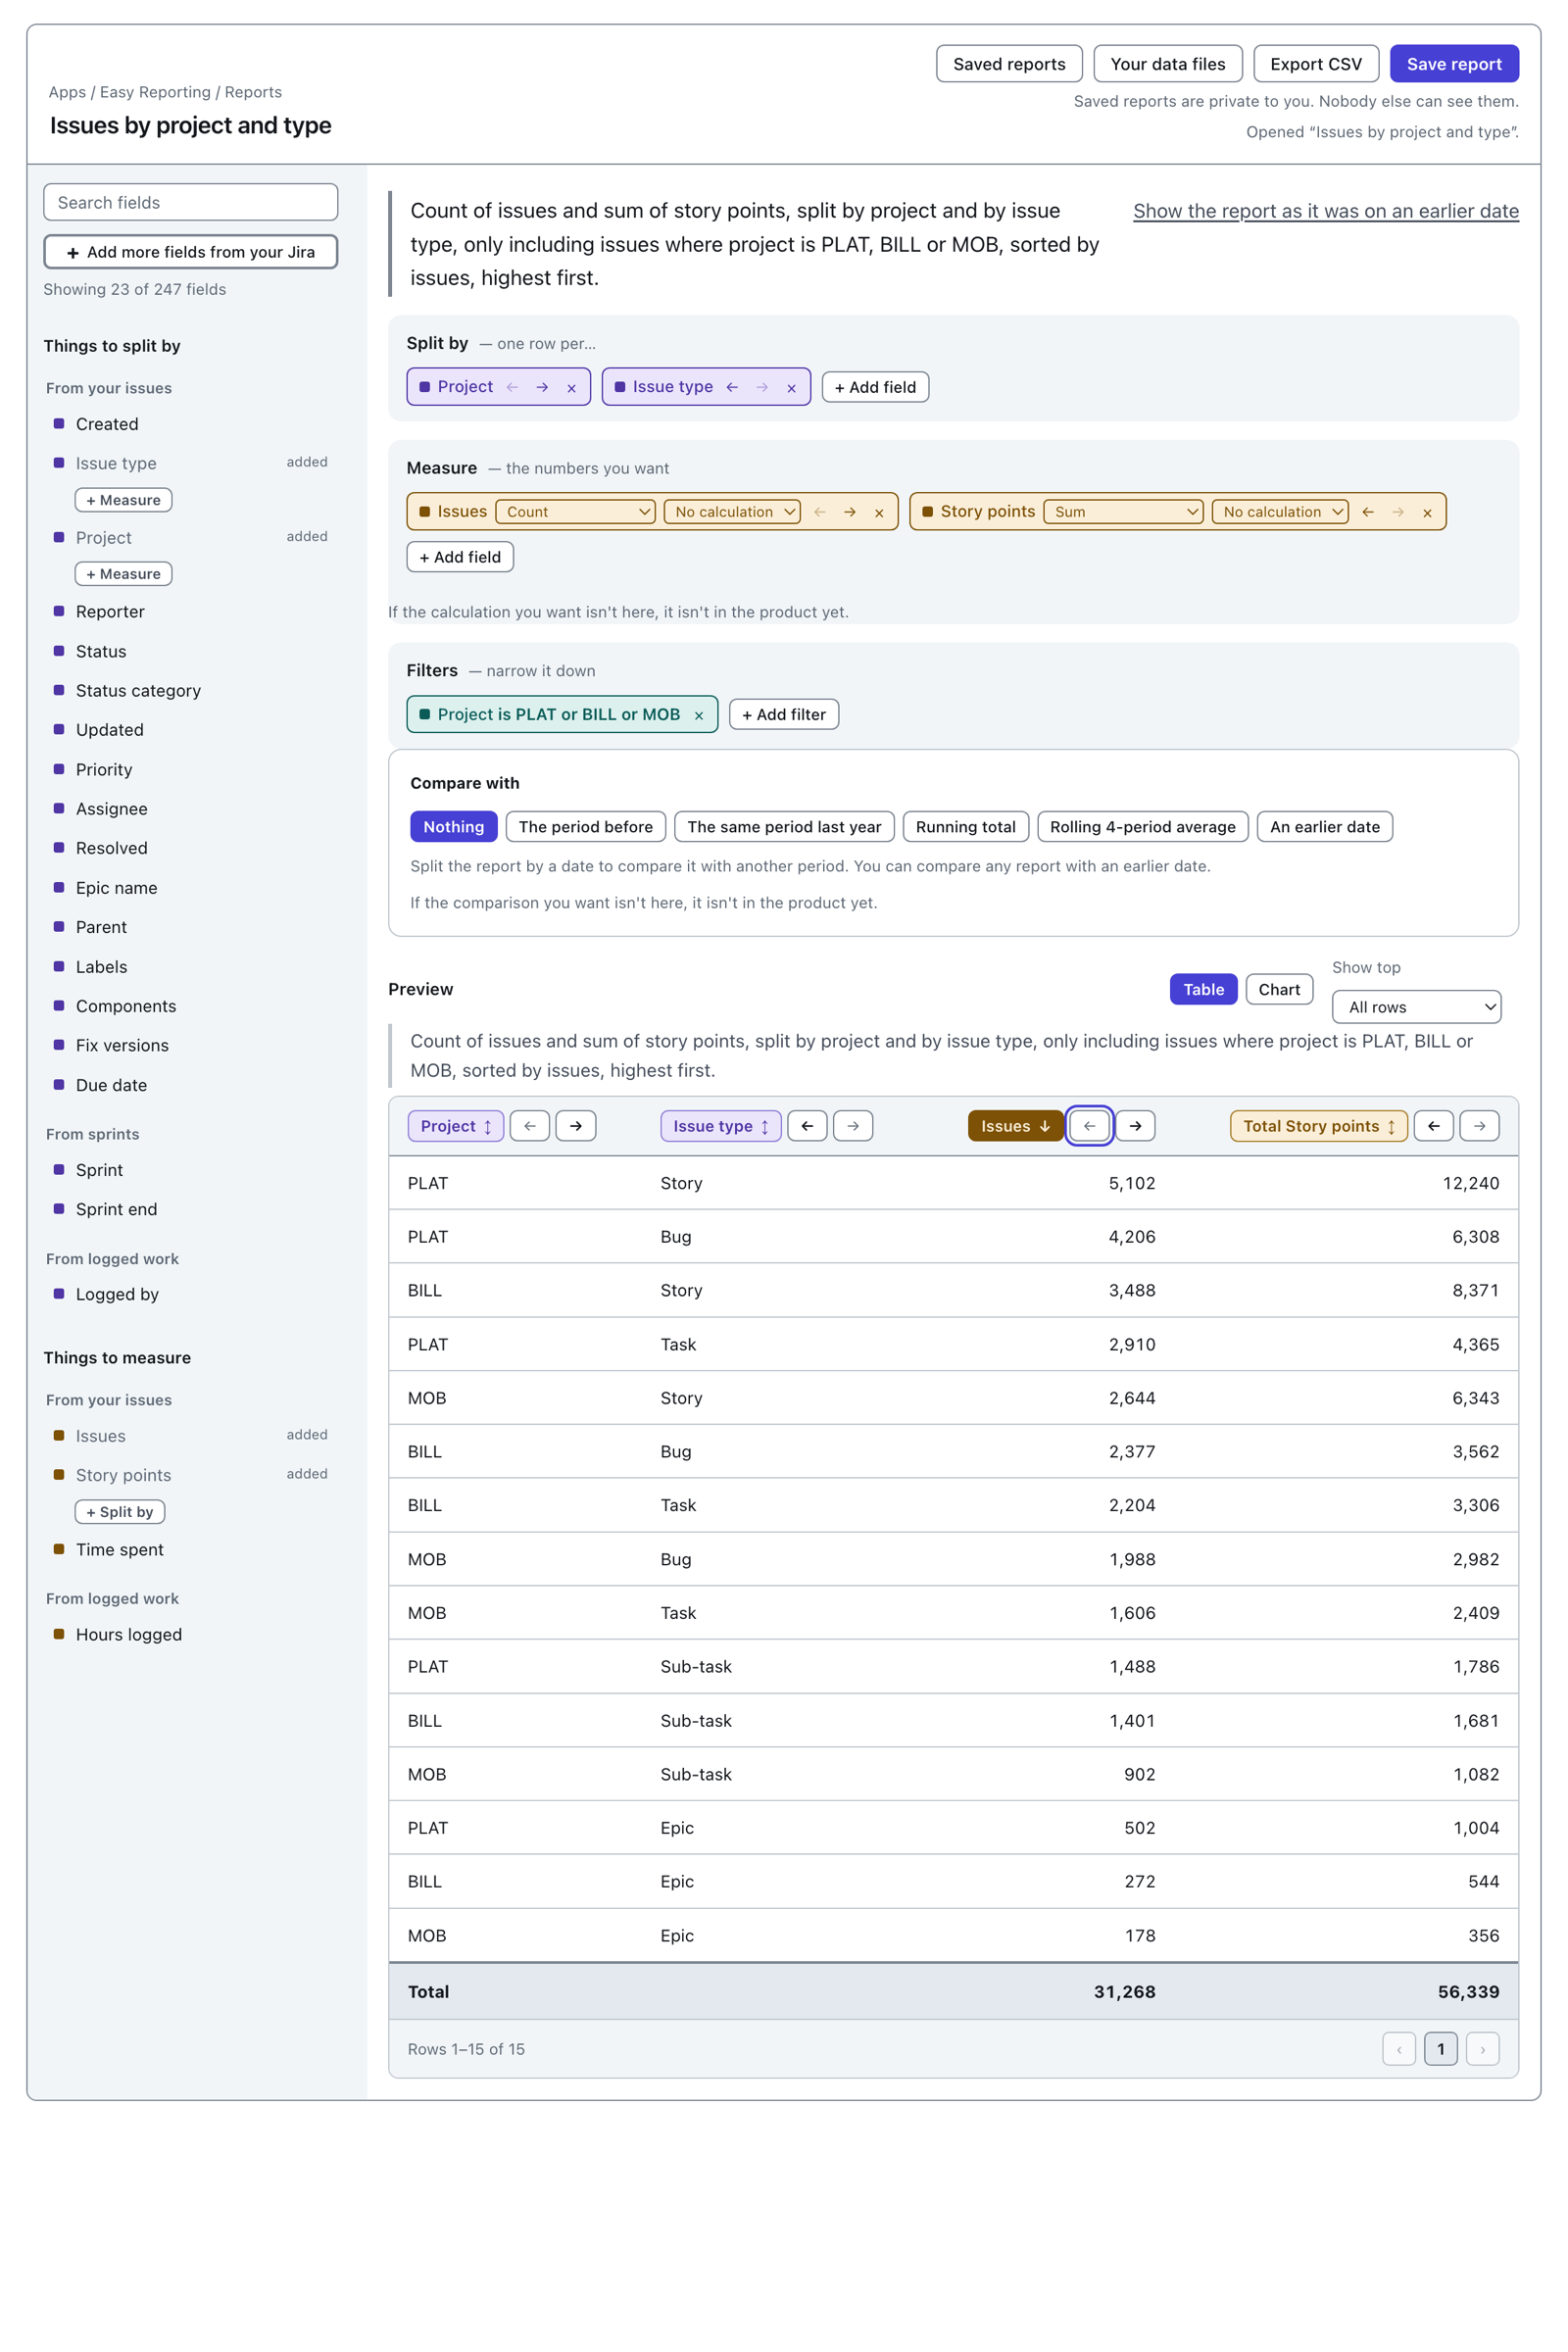The height and width of the screenshot is (2352, 1568).
Task: Select Nothing comparison option
Action: click(x=453, y=827)
